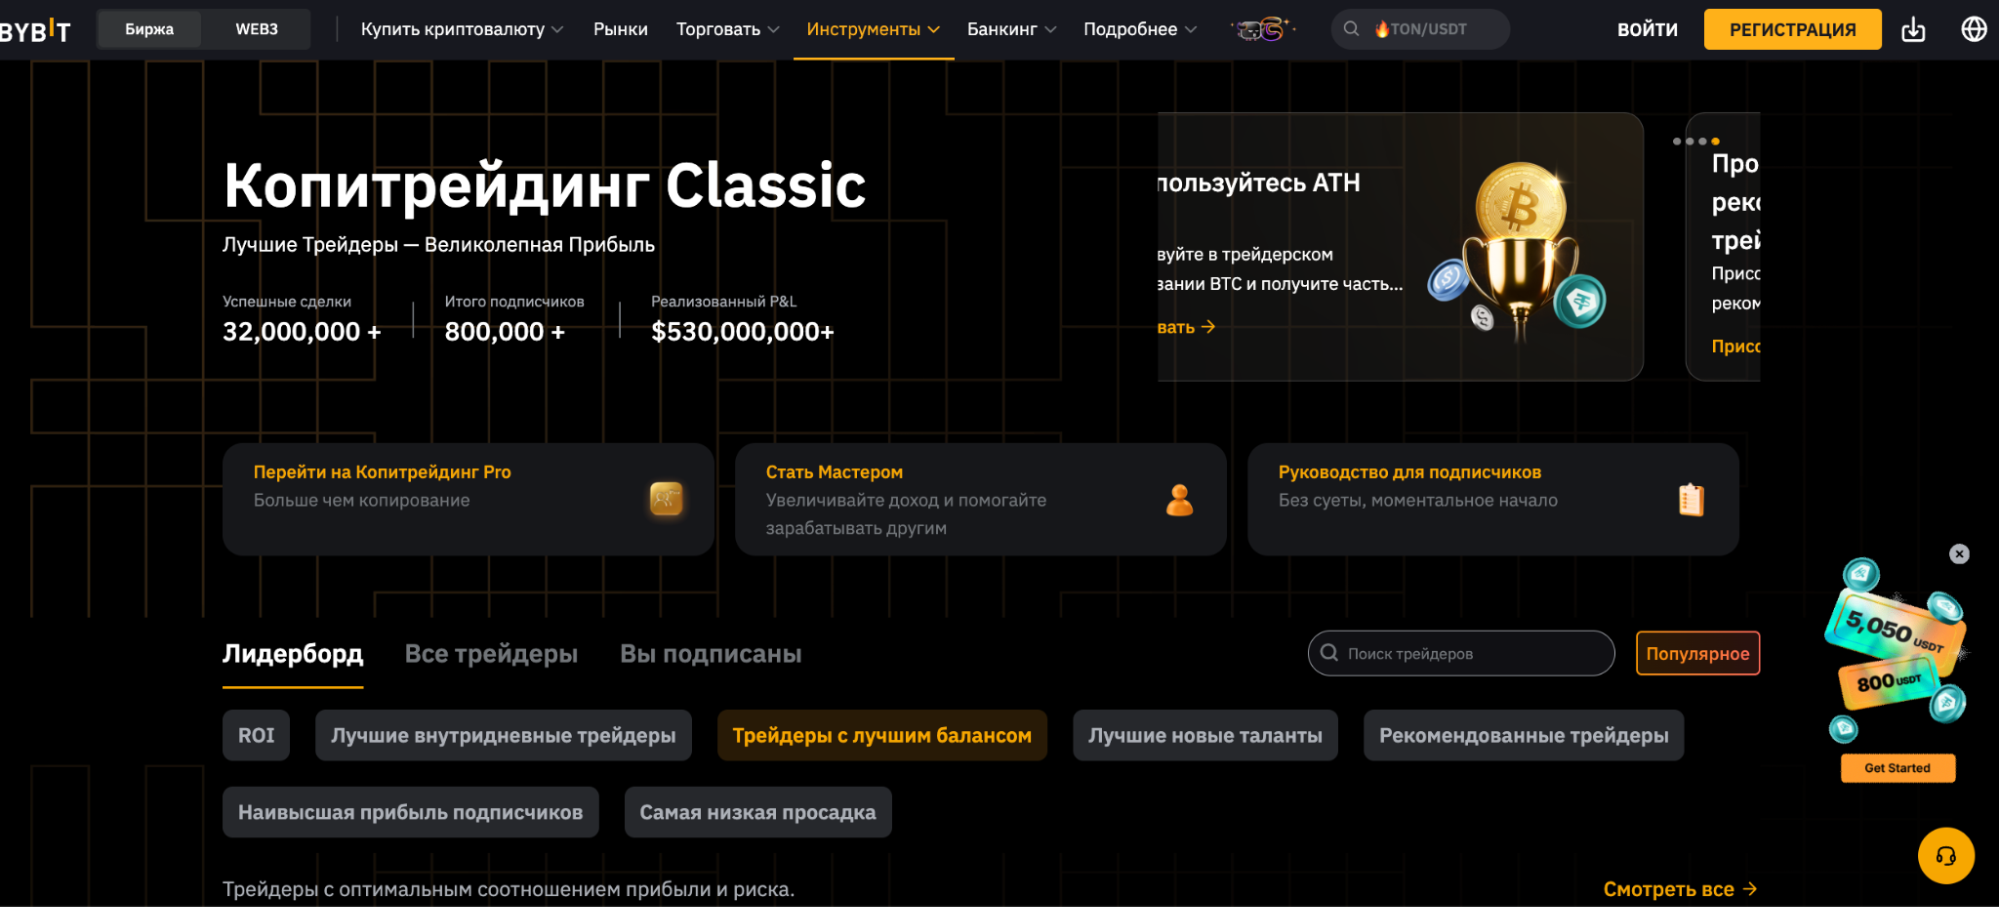The image size is (1999, 907).
Task: Click the РЕГИСТРАЦИЯ button
Action: pos(1793,30)
